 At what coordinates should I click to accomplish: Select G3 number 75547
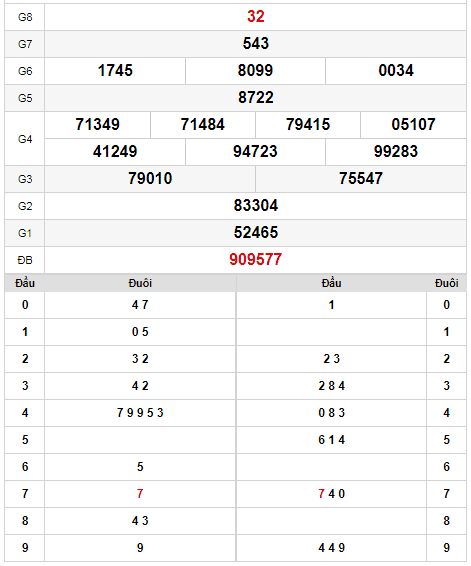click(361, 179)
